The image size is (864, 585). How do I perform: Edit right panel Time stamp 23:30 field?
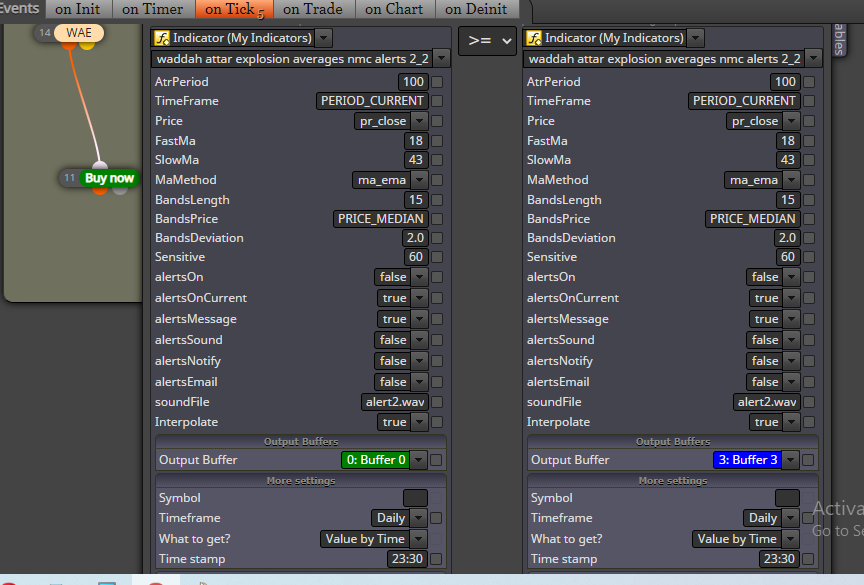coord(779,559)
